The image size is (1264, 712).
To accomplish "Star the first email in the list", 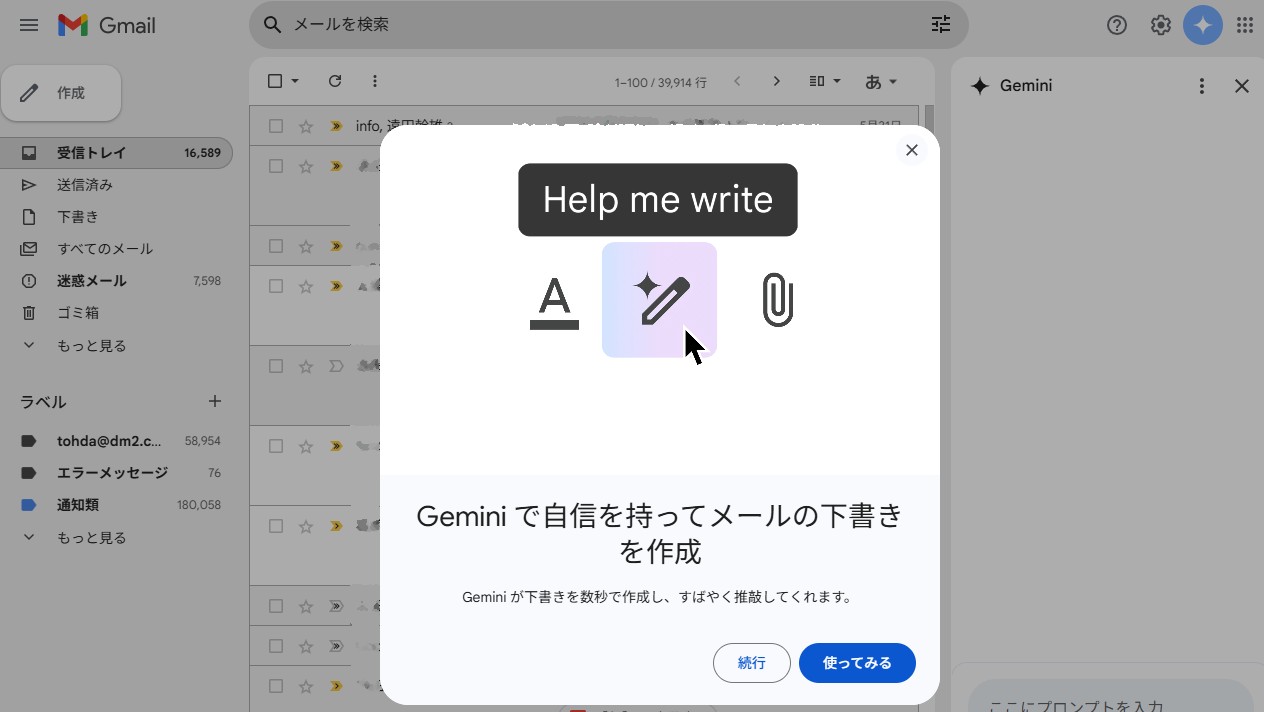I will point(306,126).
